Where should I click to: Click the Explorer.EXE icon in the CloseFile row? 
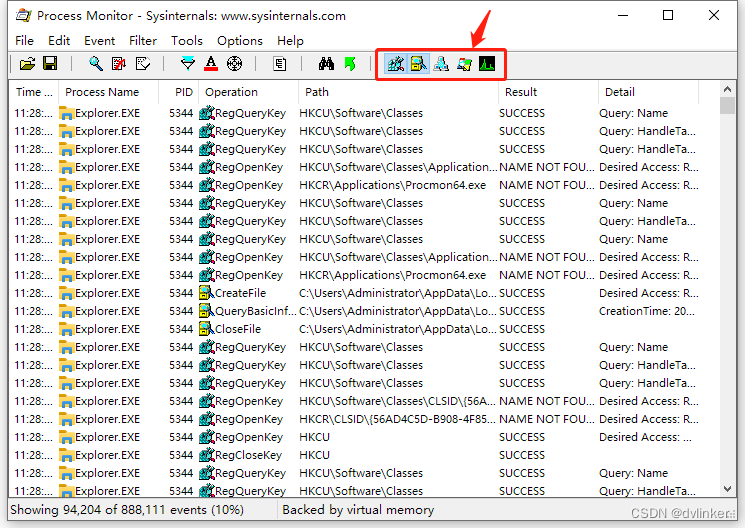pos(67,329)
